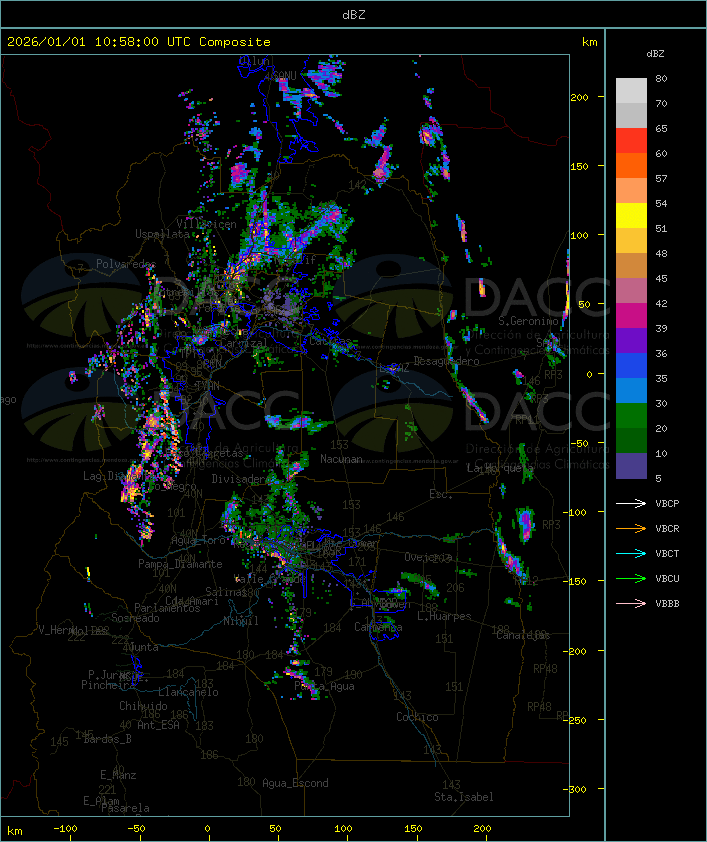Select the light blue 35-30 dBZ swatch
The width and height of the screenshot is (707, 842).
click(631, 390)
